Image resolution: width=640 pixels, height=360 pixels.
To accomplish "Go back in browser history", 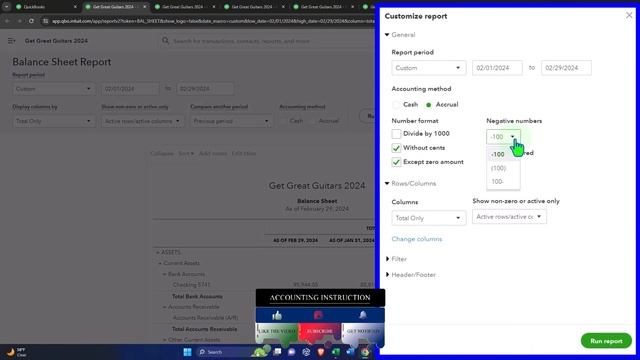I will coord(8,21).
